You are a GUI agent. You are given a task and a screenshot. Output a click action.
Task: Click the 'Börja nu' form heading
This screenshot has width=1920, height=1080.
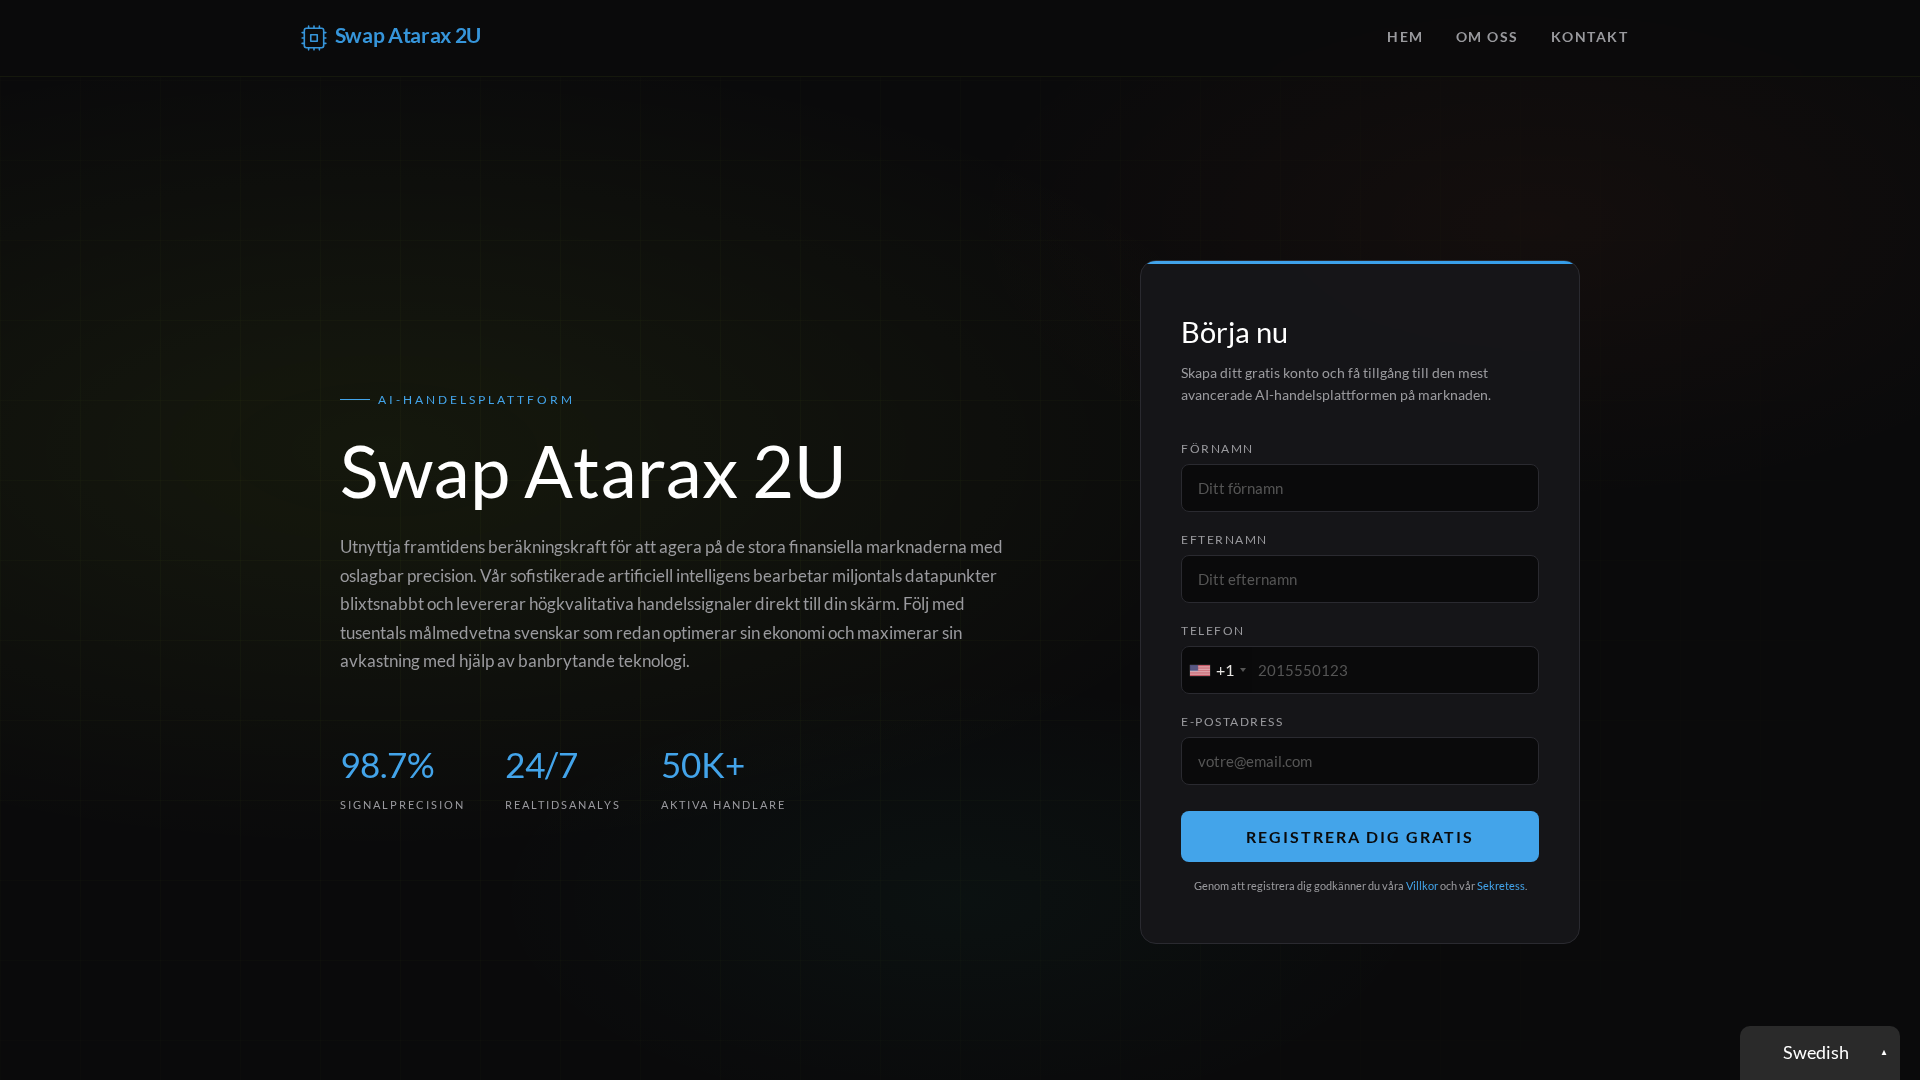coord(1234,332)
